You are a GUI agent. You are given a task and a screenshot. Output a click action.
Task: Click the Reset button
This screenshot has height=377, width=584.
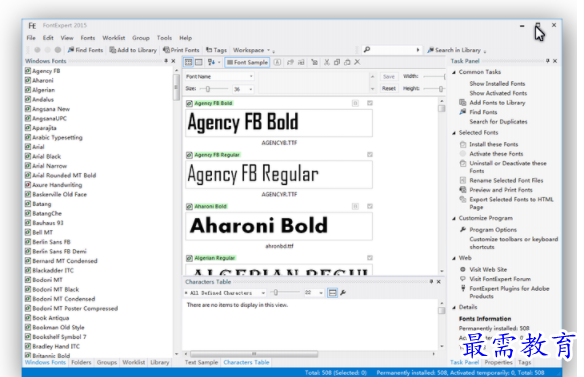click(389, 89)
